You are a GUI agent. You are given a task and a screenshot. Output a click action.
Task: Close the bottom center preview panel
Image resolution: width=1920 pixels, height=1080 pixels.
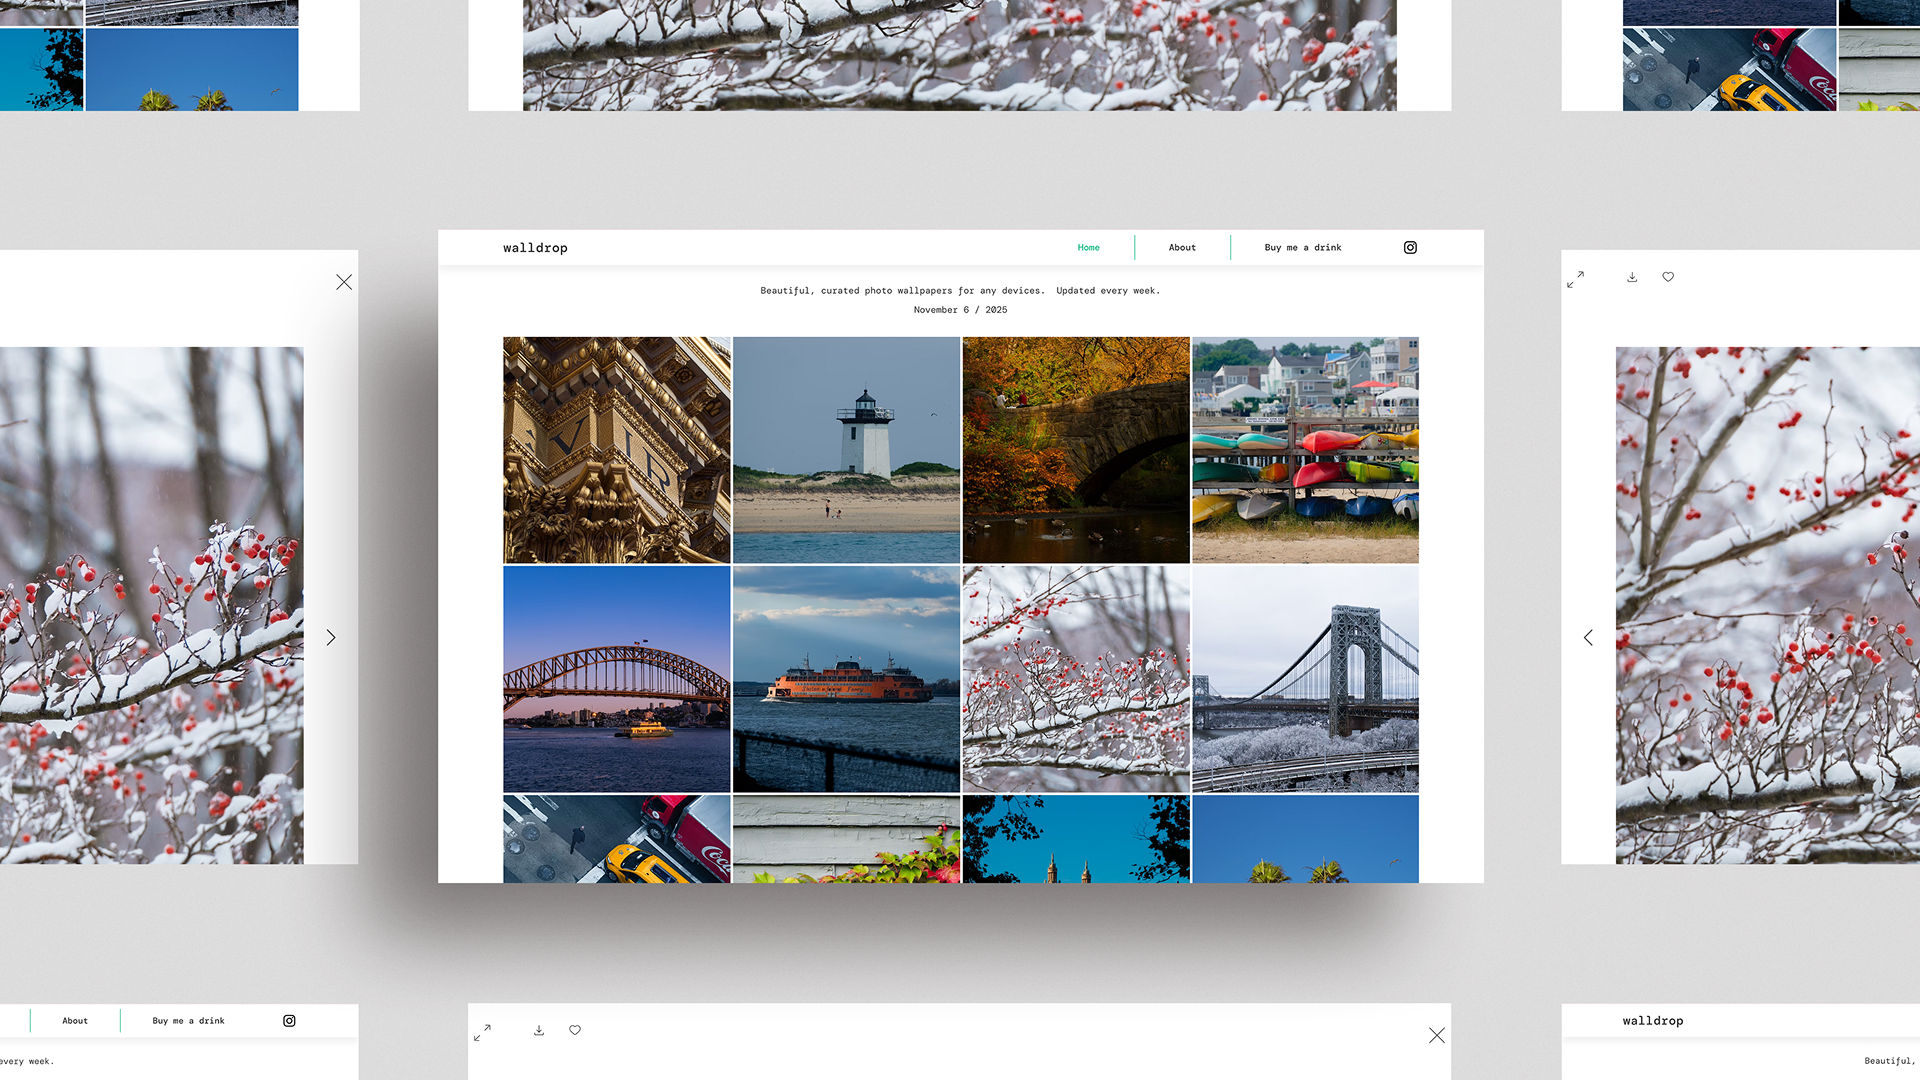click(x=1437, y=1036)
